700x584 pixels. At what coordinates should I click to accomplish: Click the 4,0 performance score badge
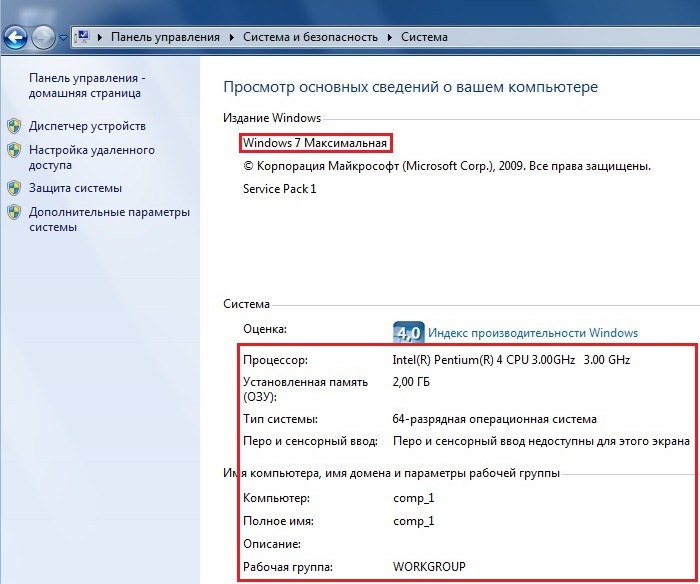pos(408,333)
